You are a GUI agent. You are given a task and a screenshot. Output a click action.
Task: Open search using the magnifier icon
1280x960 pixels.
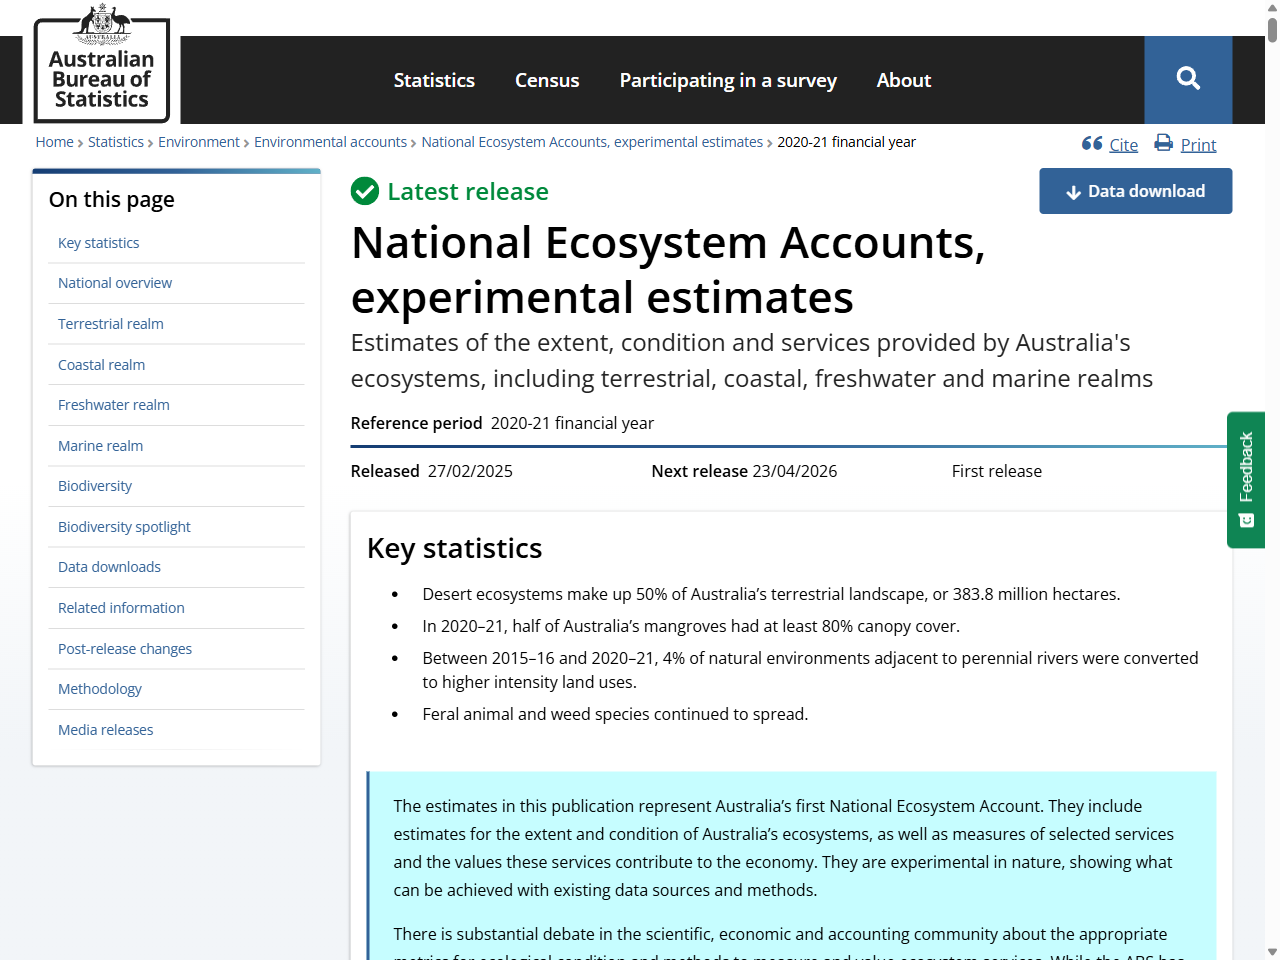coord(1188,80)
